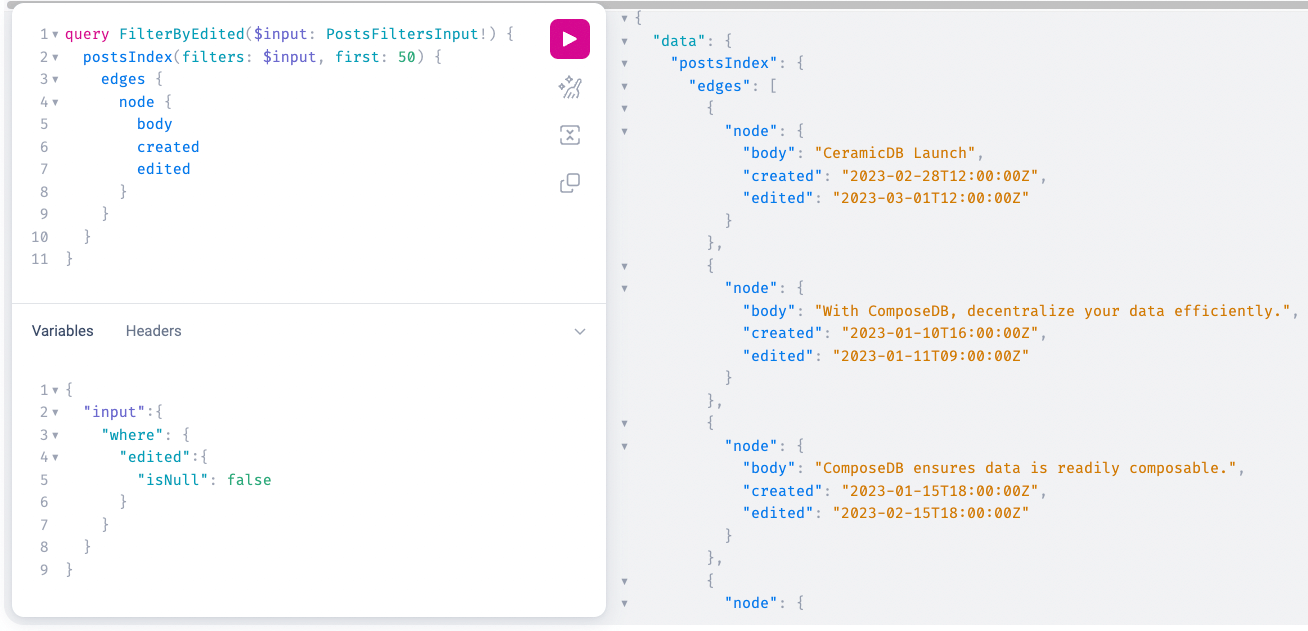Collapse the "postsIndex" object in results

[625, 63]
